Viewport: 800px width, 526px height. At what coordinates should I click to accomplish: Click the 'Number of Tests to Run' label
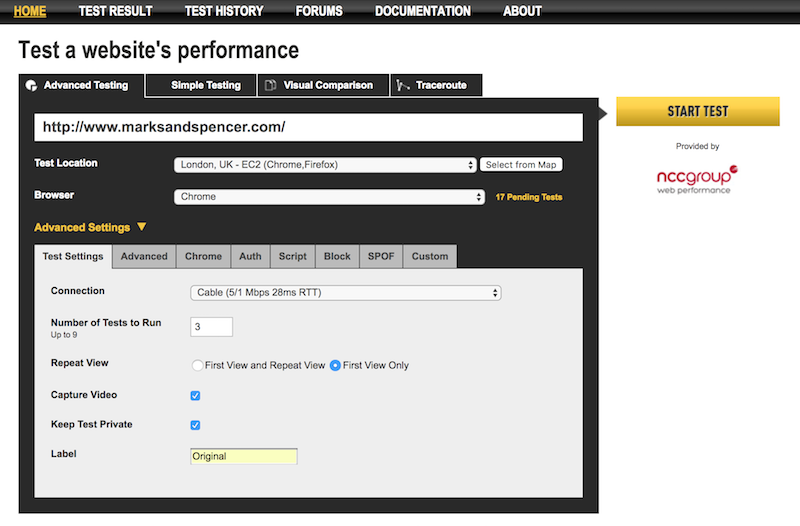click(106, 322)
